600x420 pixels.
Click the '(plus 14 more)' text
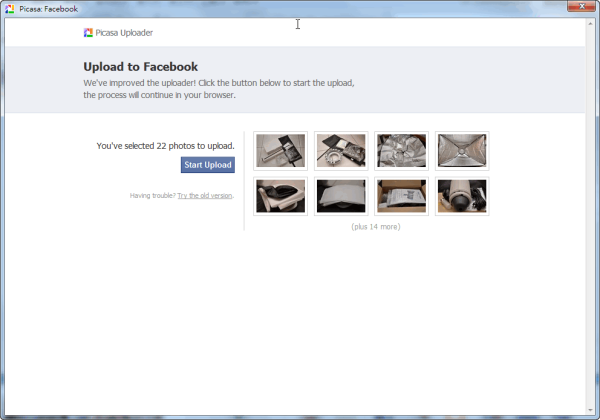pyautogui.click(x=376, y=227)
